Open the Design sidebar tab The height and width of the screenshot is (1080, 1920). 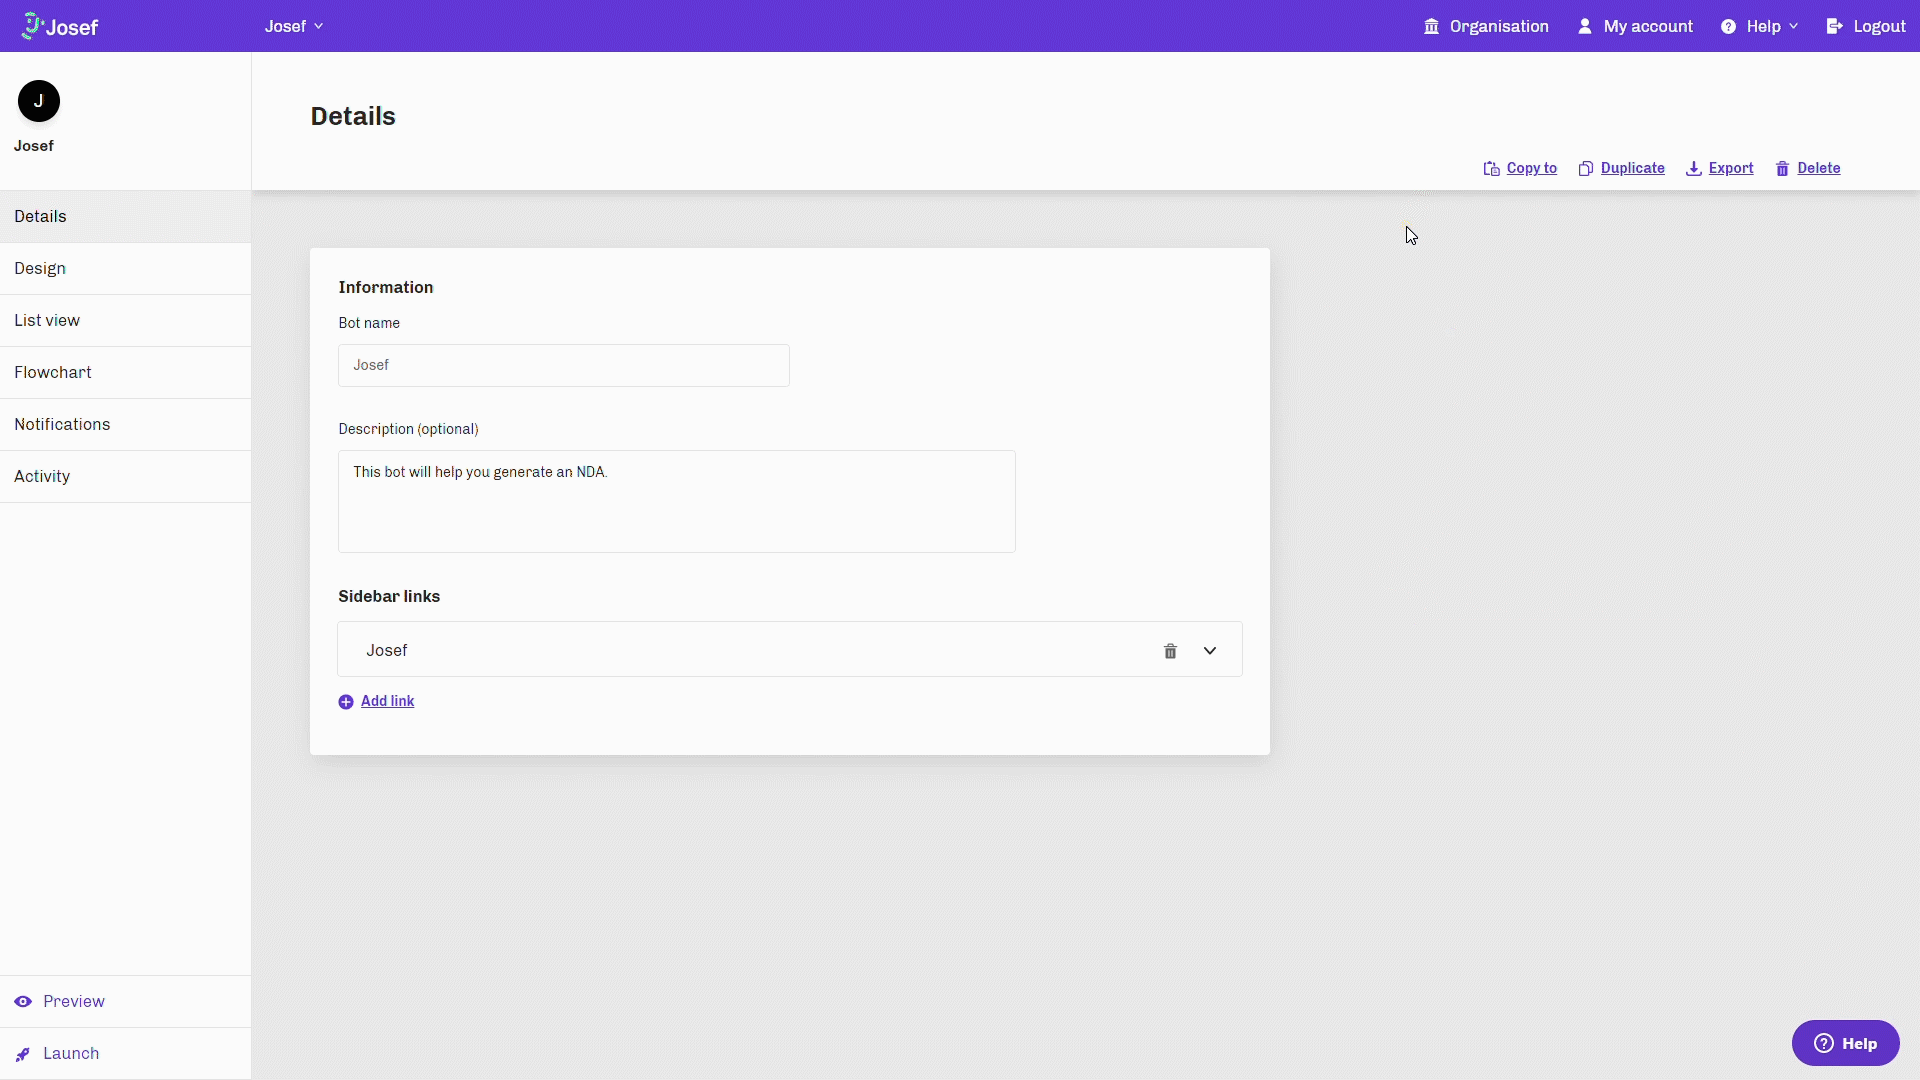tap(125, 268)
